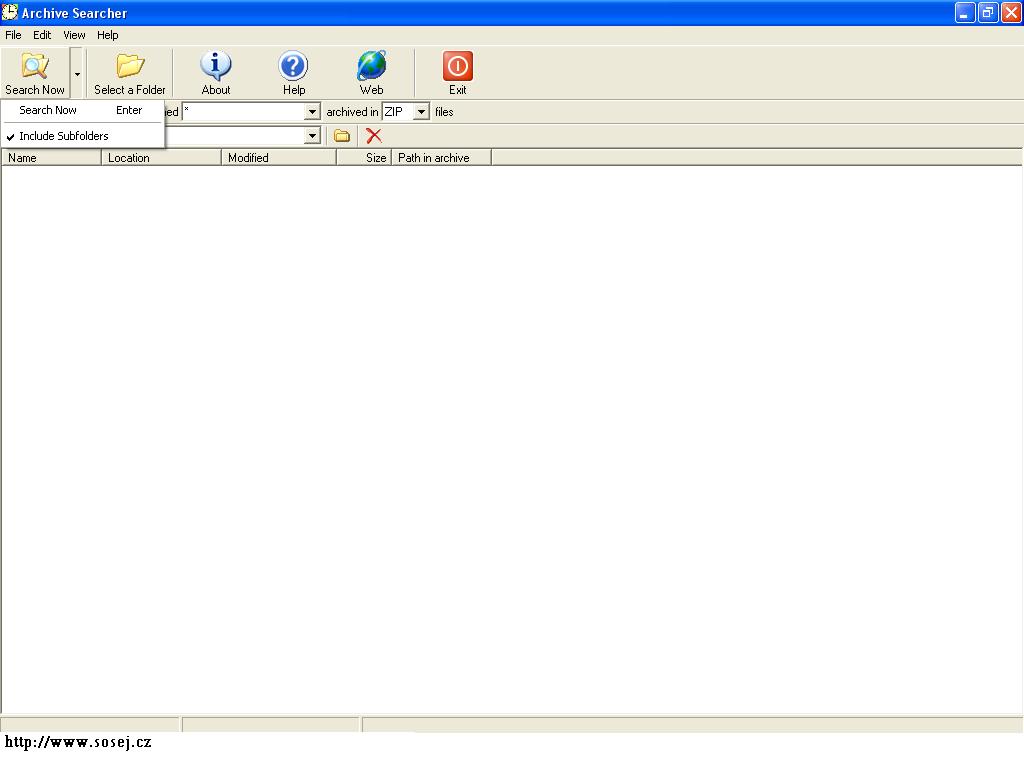Open the file name pattern dropdown
1024x768 pixels.
(x=312, y=112)
